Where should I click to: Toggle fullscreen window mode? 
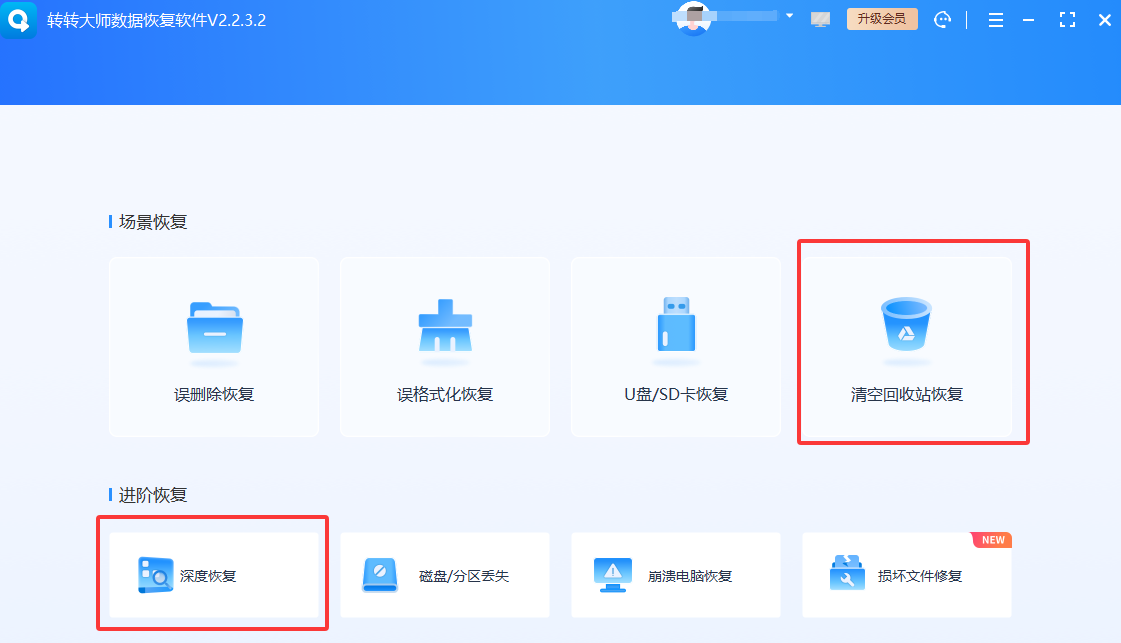tap(1067, 20)
